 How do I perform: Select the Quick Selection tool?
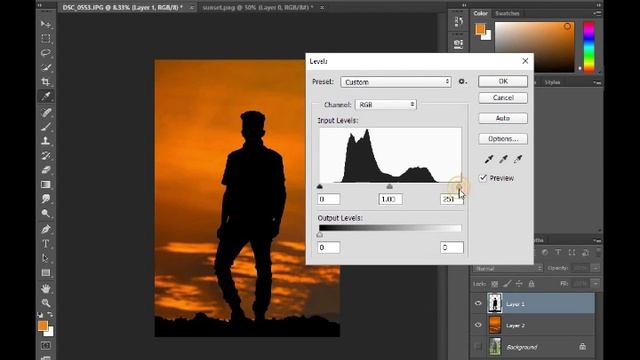coord(46,67)
